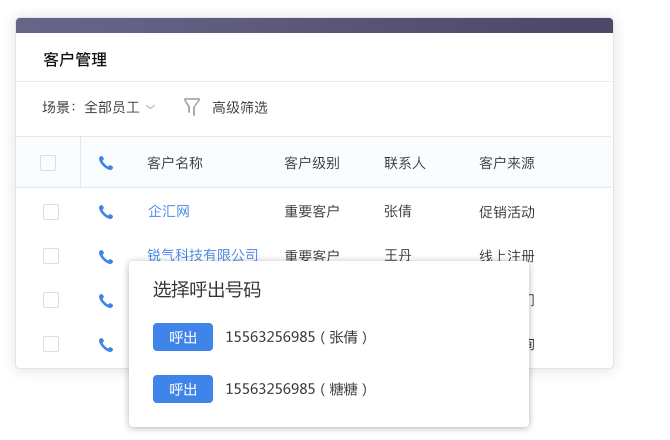
Task: Click the phone icon in the fourth customer row
Action: (x=106, y=344)
